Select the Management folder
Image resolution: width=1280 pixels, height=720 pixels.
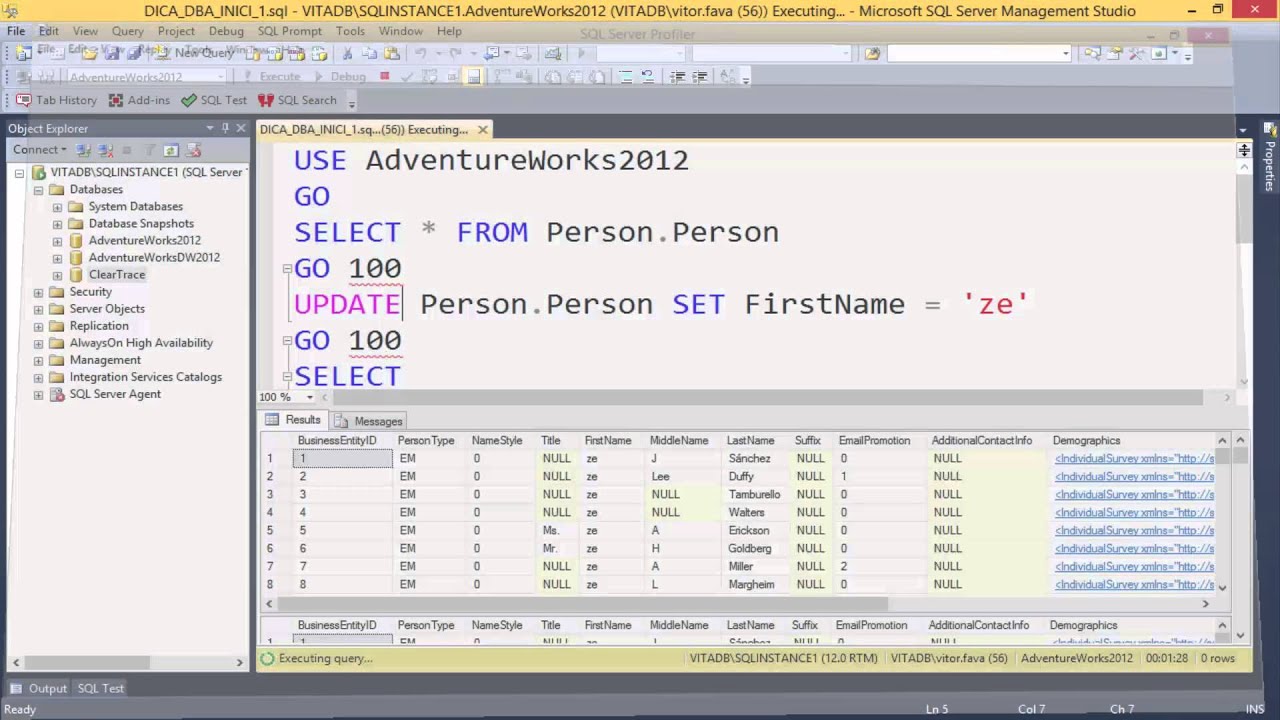point(105,360)
